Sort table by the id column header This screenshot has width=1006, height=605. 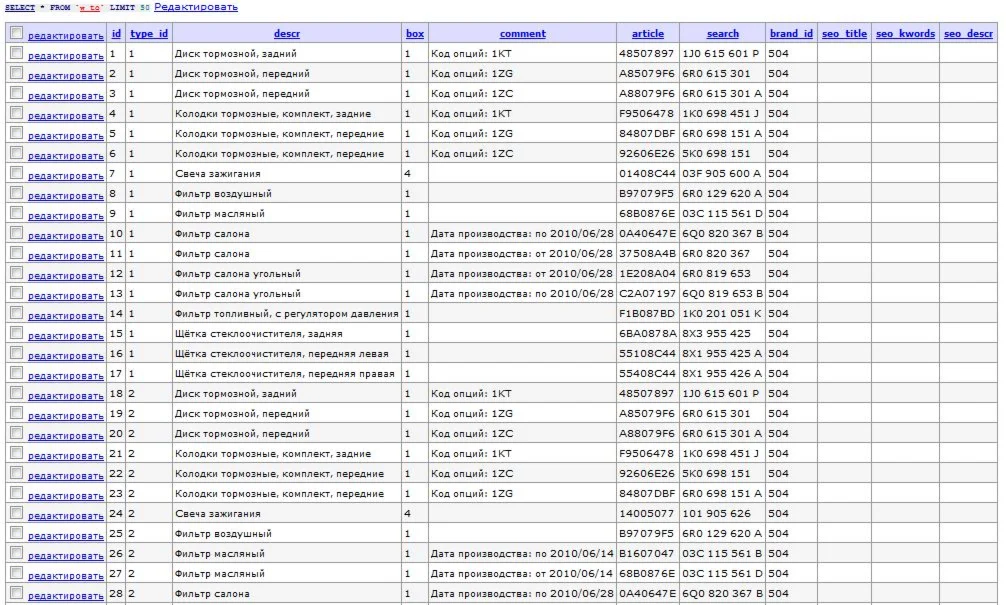click(x=116, y=33)
